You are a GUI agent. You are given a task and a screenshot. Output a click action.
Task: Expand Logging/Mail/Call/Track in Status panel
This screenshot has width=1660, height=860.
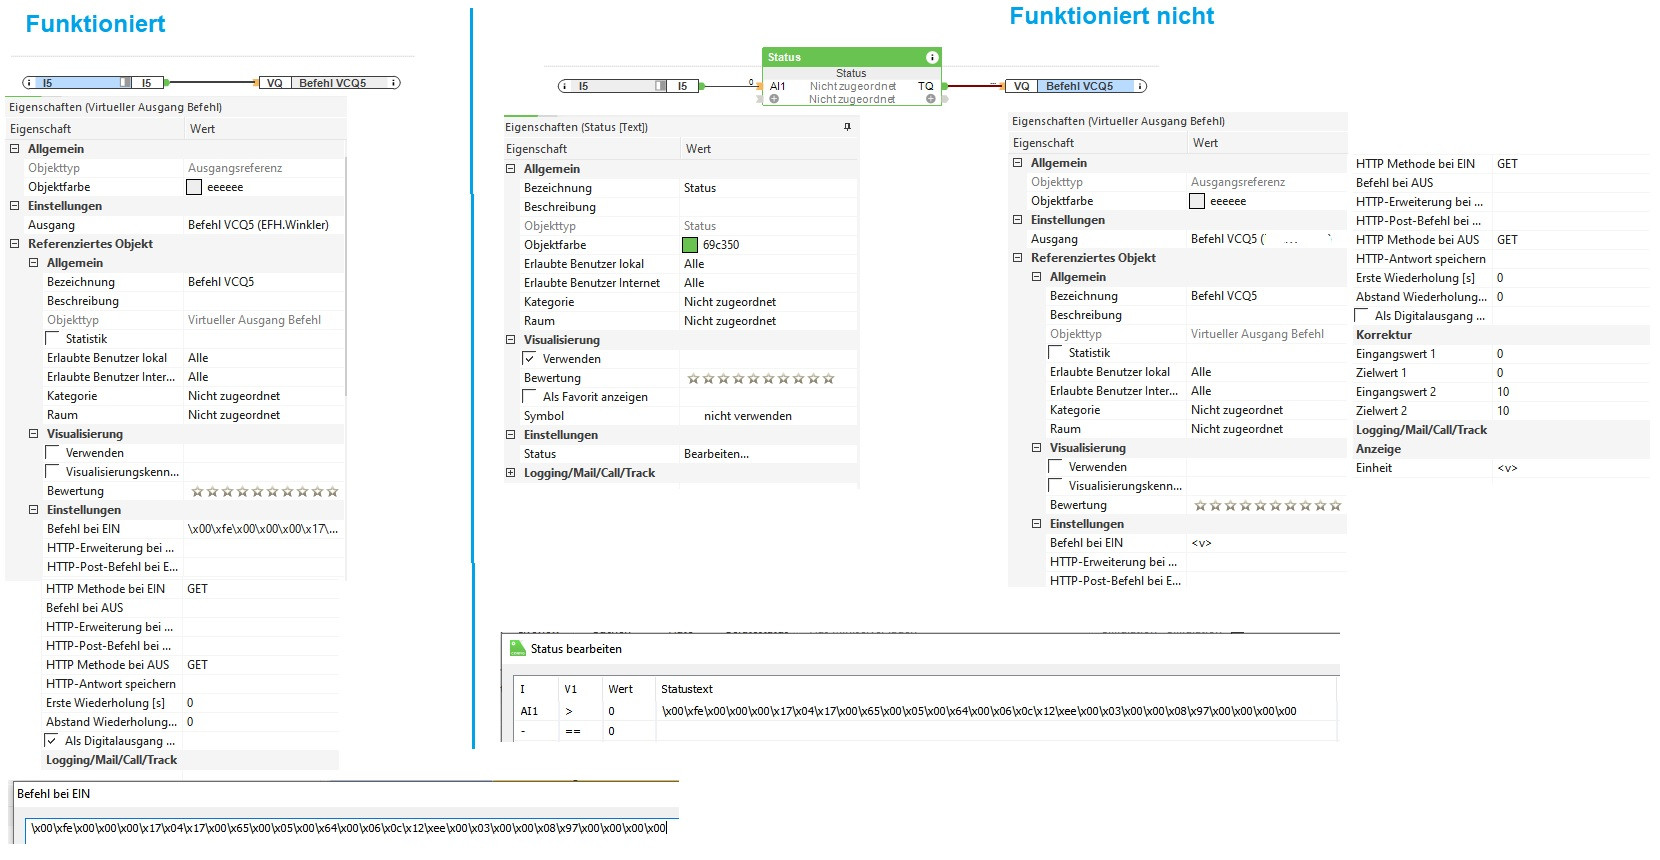click(511, 472)
